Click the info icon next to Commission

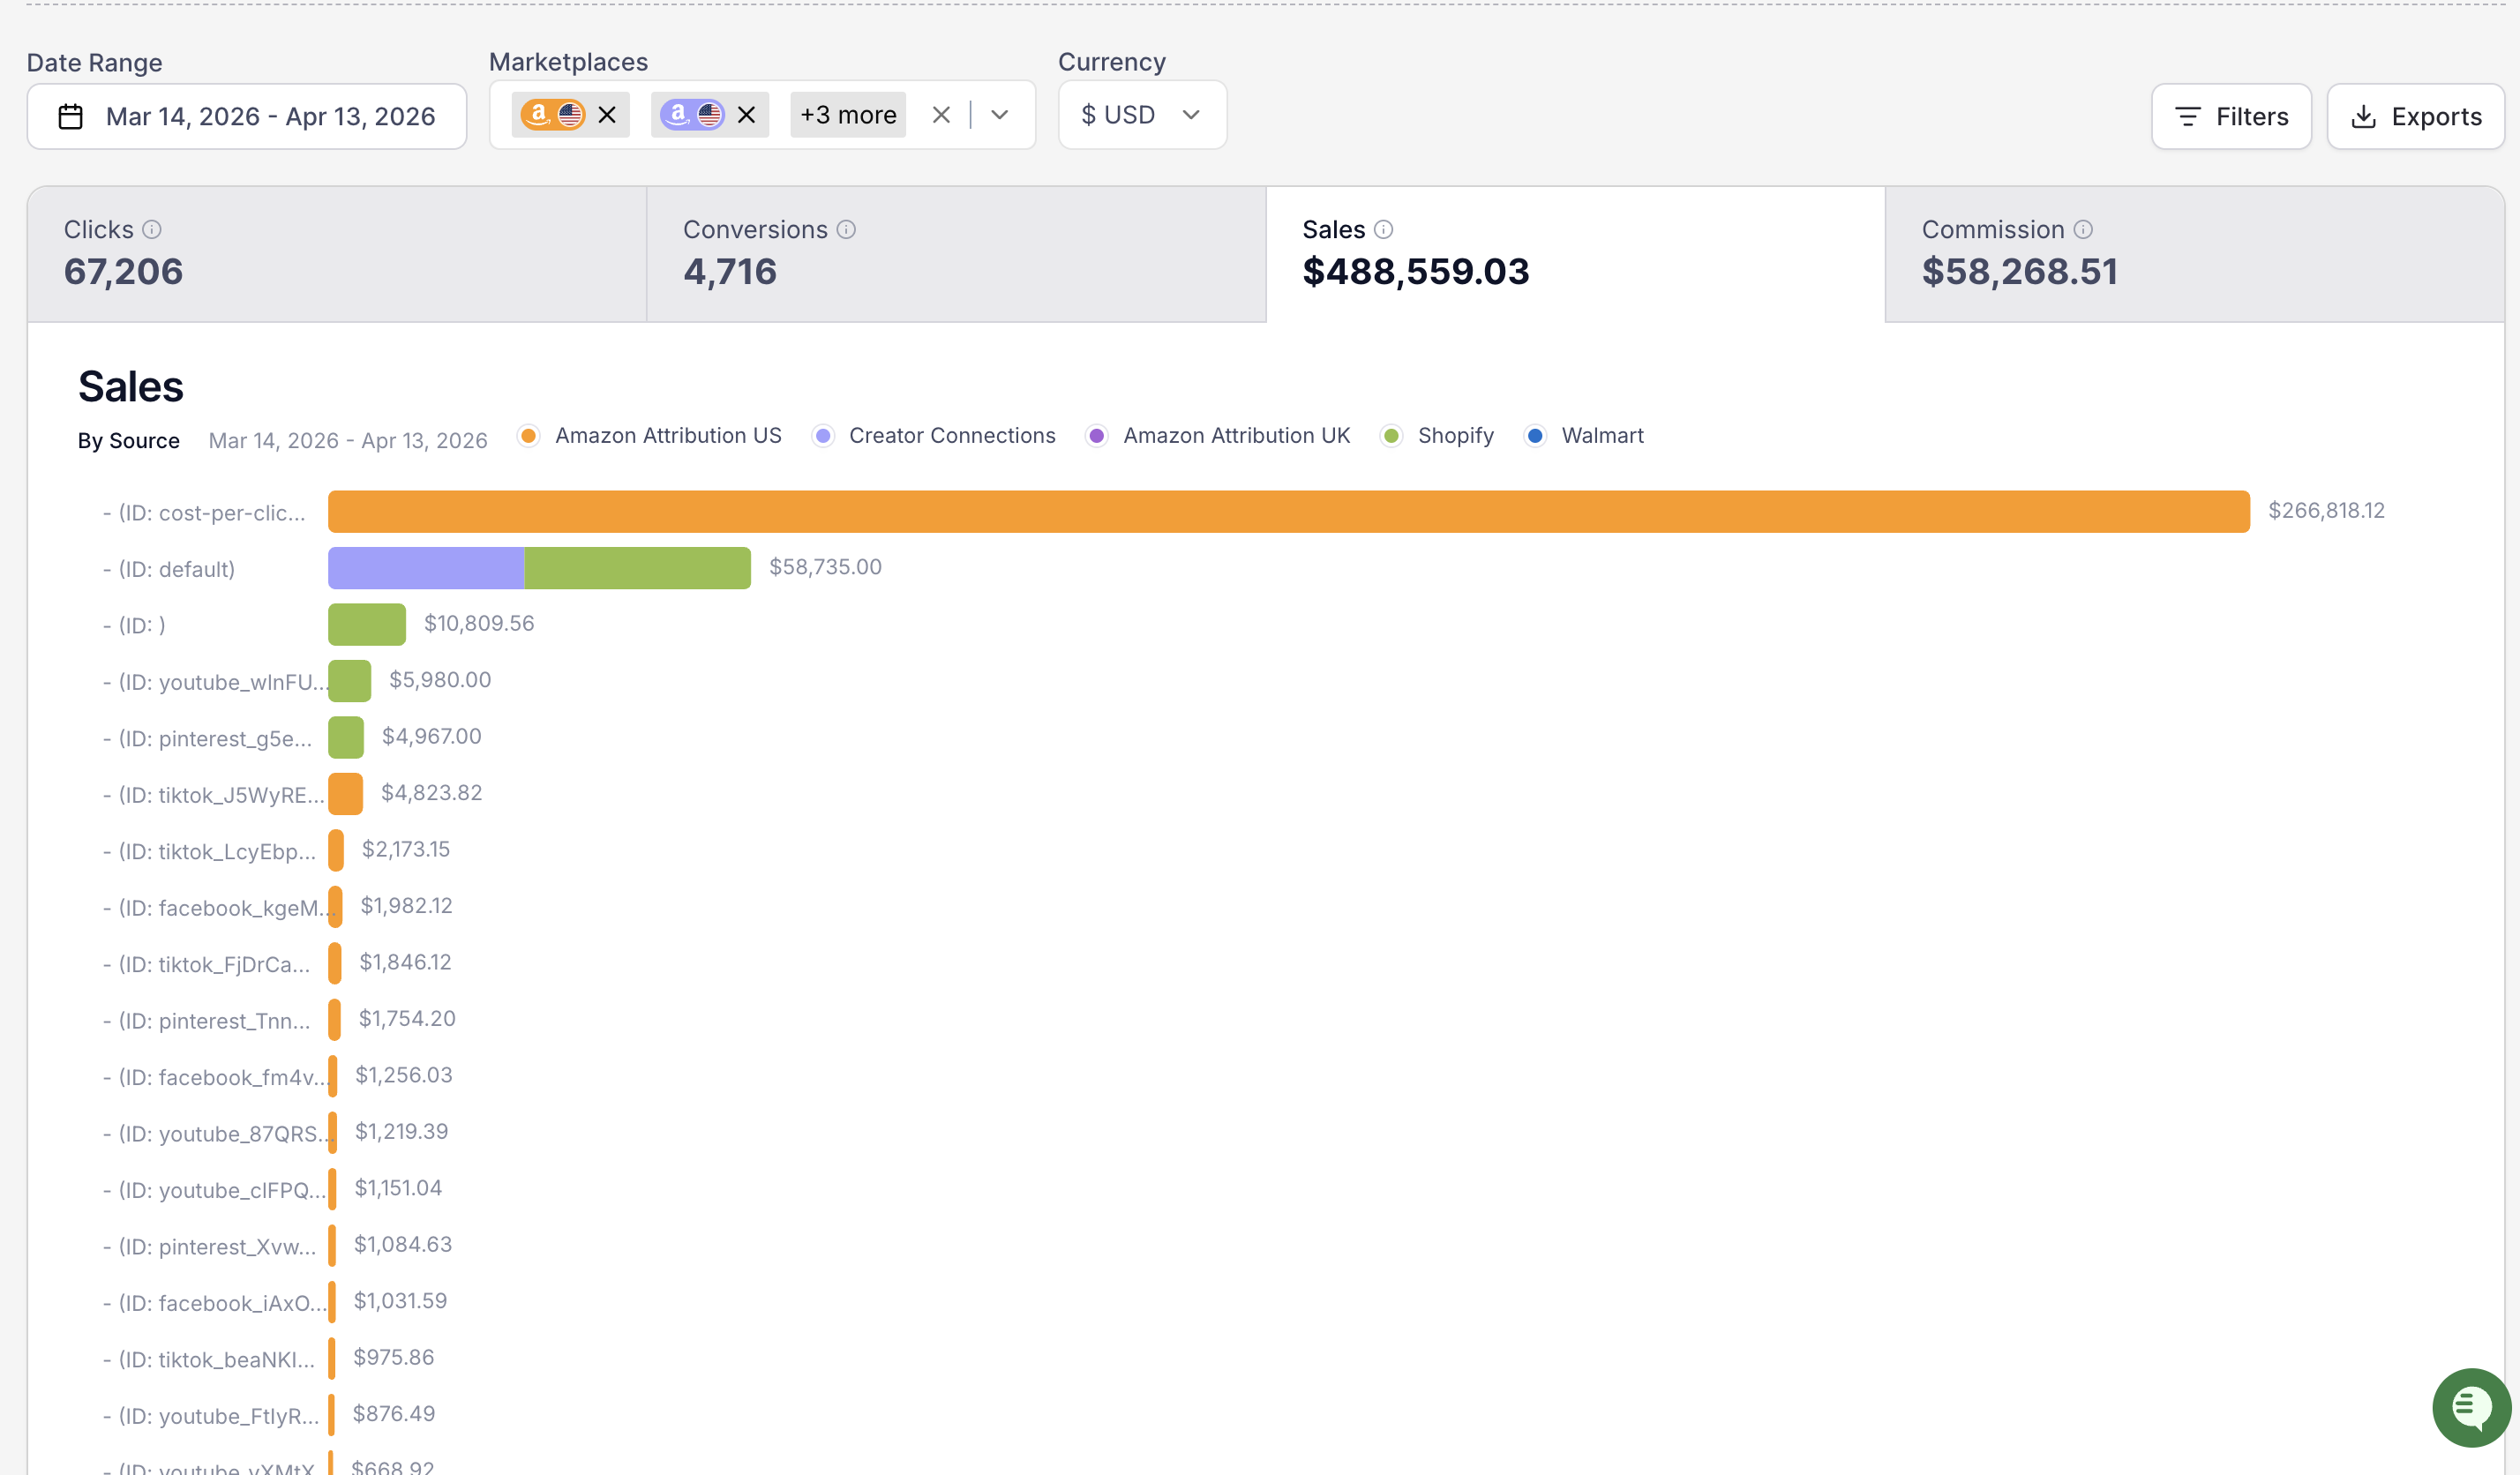tap(2083, 229)
